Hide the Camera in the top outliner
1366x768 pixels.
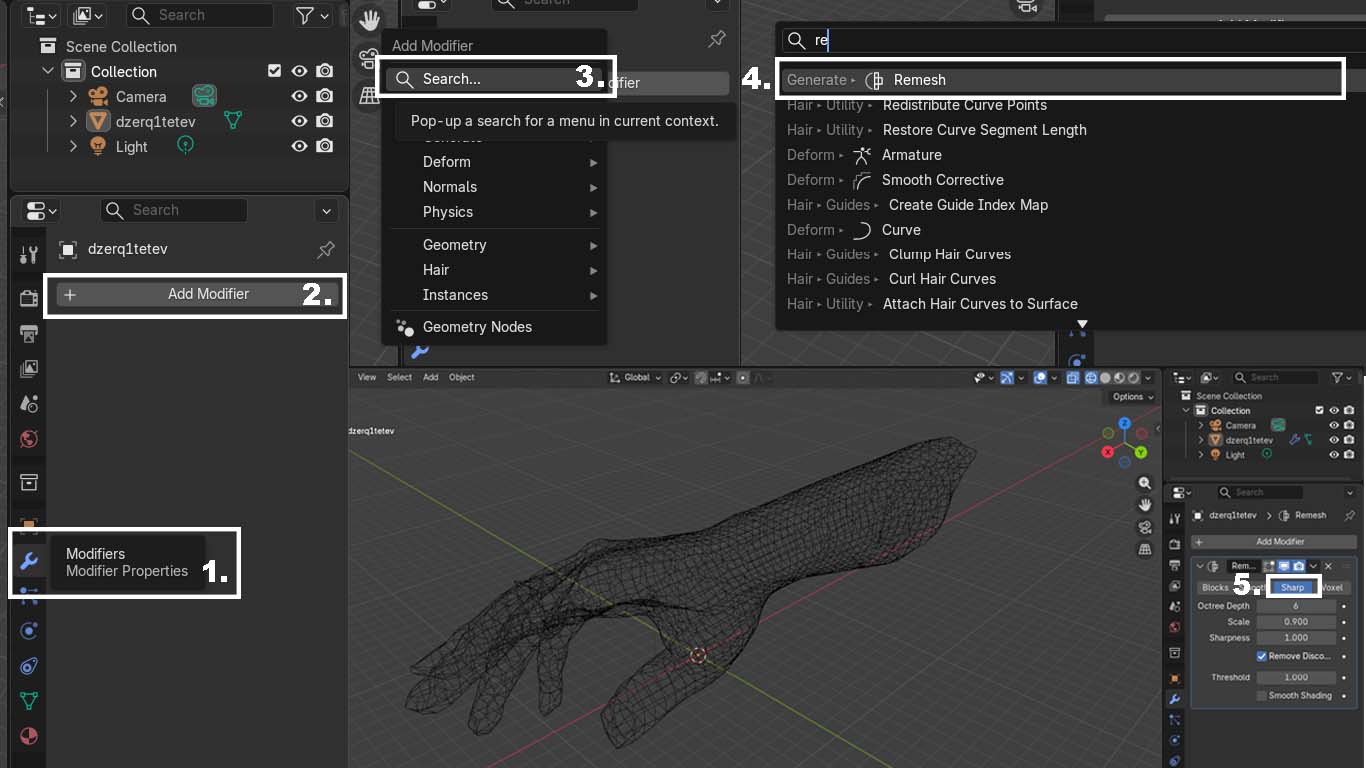[299, 97]
